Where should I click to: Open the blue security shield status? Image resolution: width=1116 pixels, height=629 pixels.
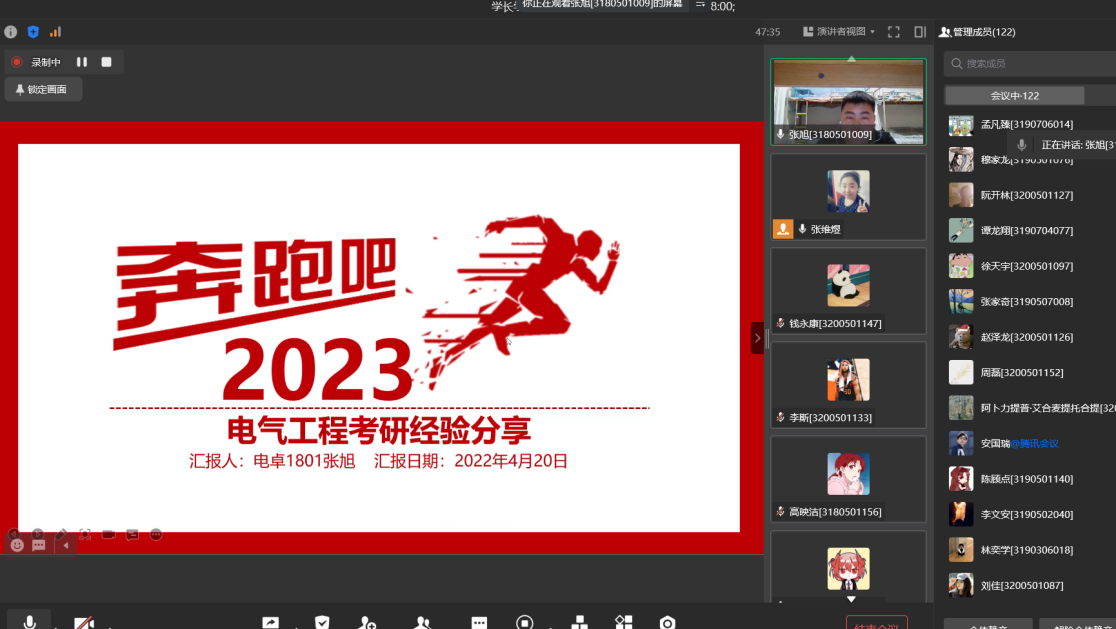[x=33, y=32]
